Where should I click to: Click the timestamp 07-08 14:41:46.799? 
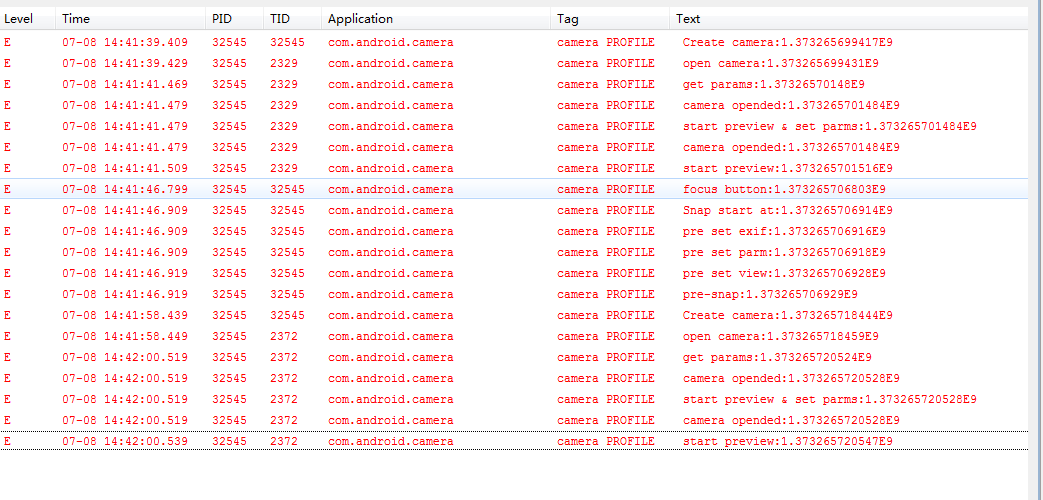tap(125, 189)
